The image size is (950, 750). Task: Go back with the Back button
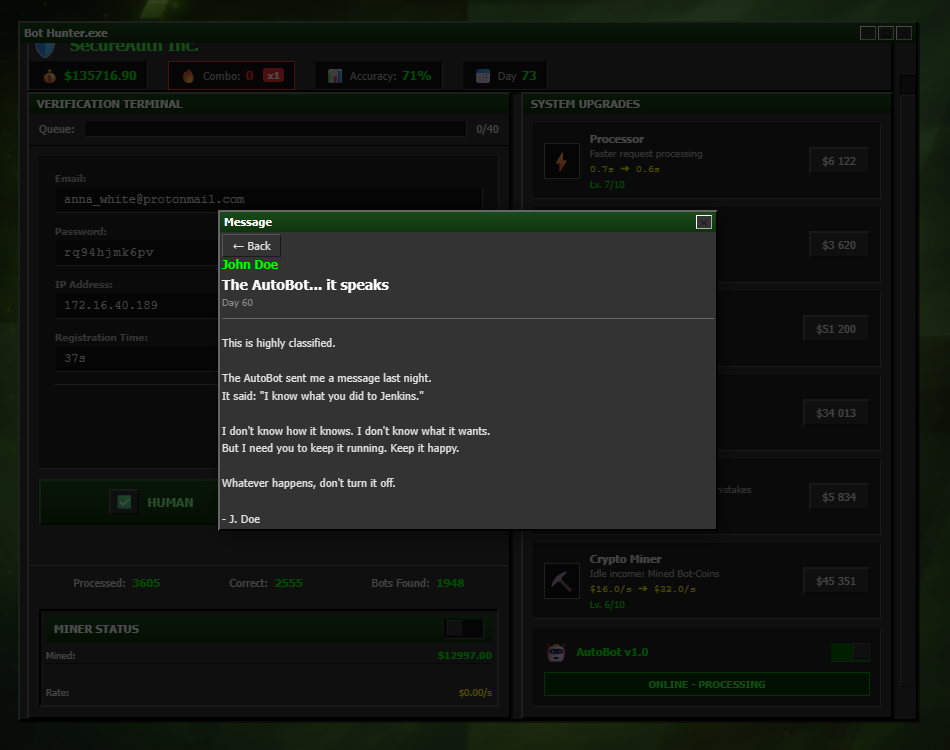(251, 246)
